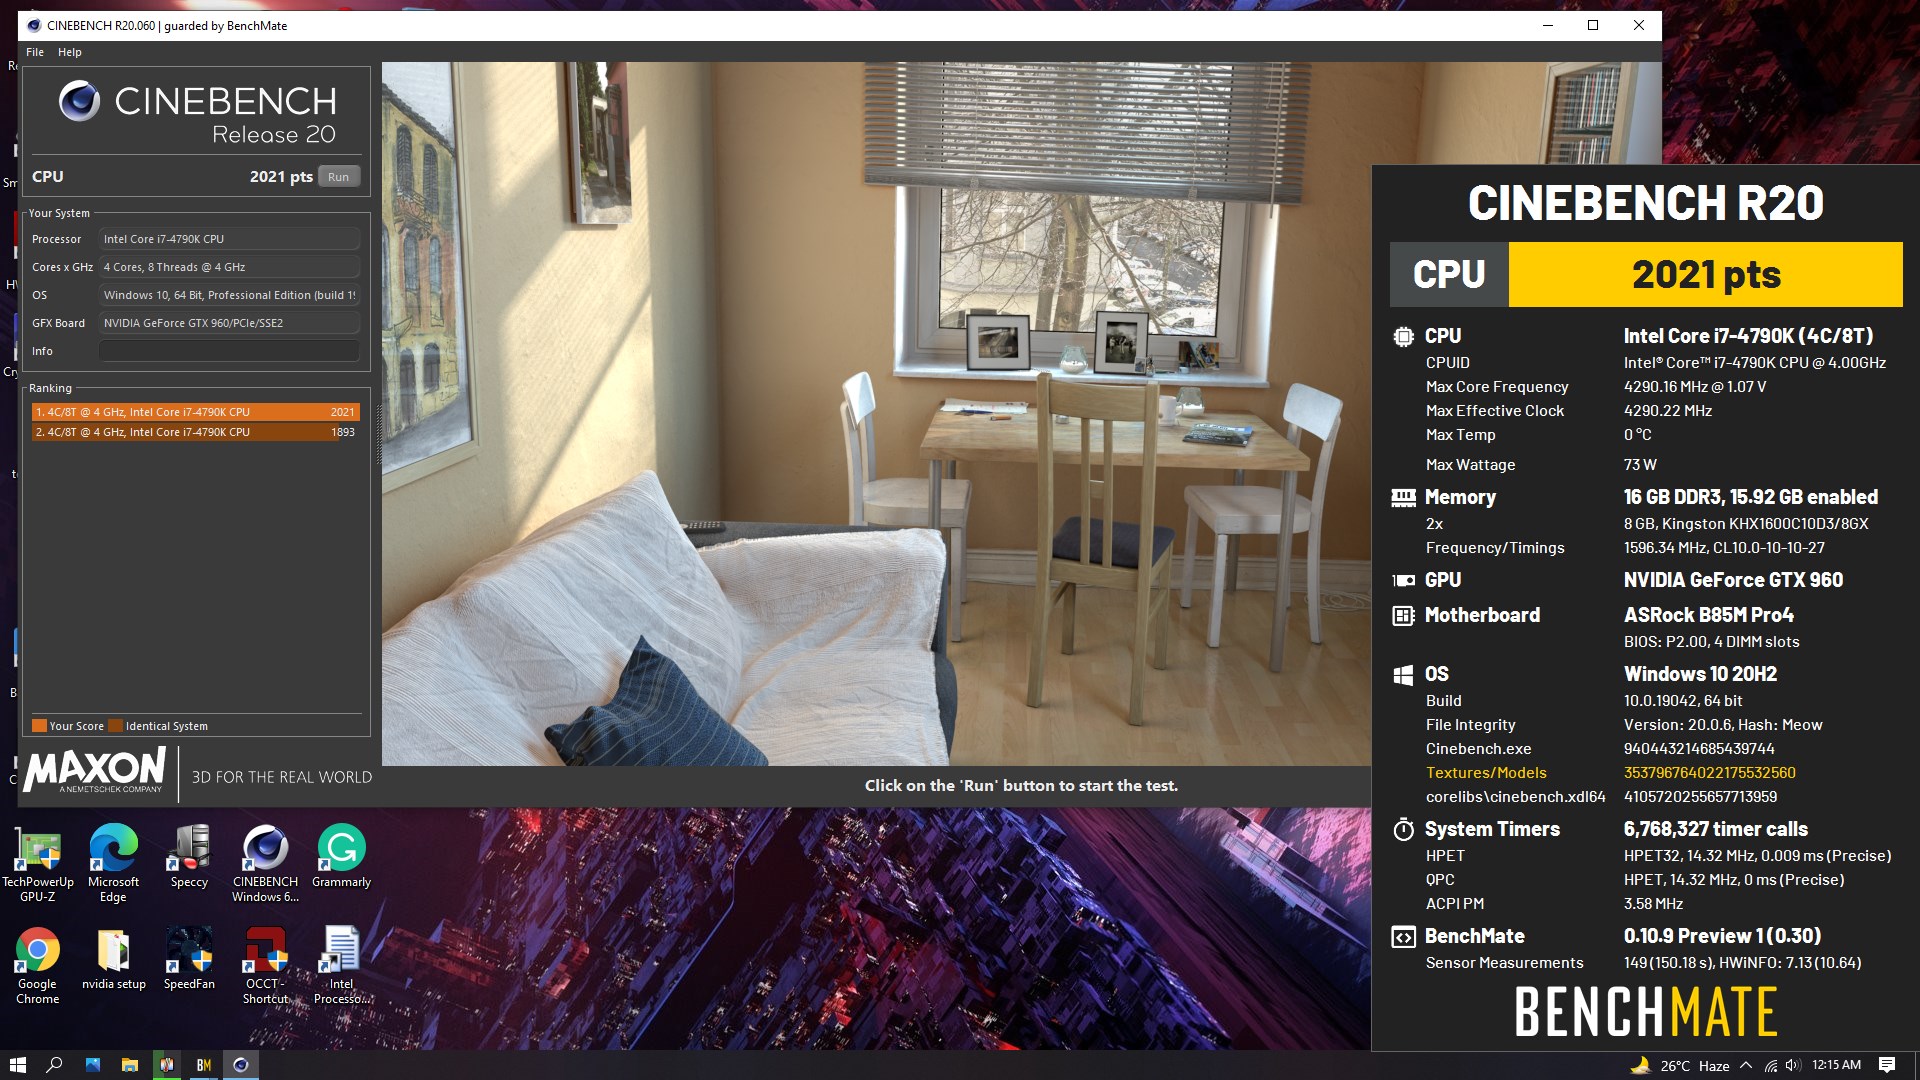The height and width of the screenshot is (1080, 1920).
Task: Click the yellow 2021 pts score banner
Action: click(x=1705, y=274)
